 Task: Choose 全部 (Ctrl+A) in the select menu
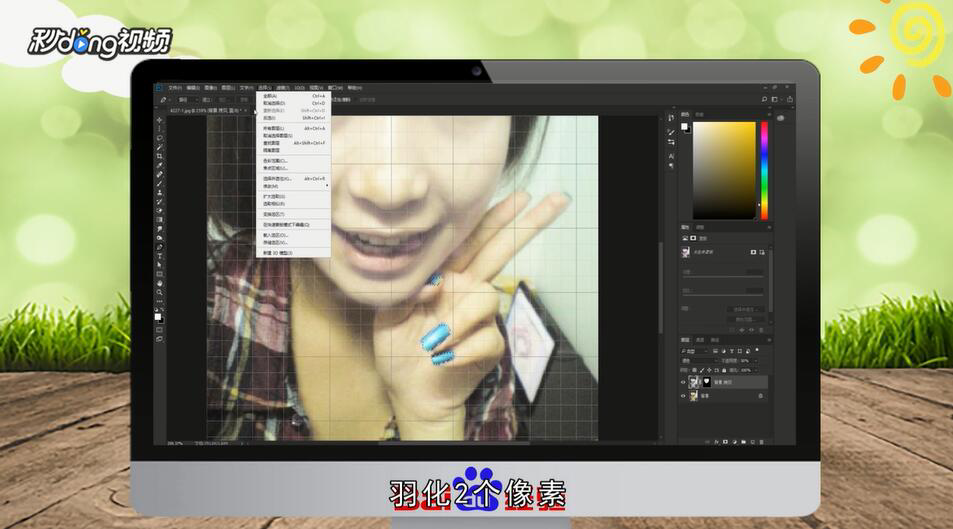tap(294, 96)
